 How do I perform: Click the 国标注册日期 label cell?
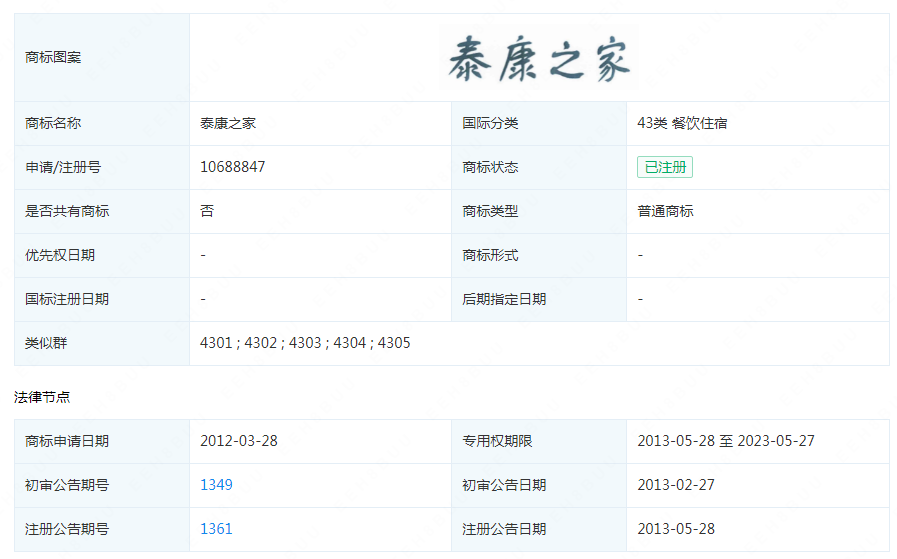pos(102,300)
